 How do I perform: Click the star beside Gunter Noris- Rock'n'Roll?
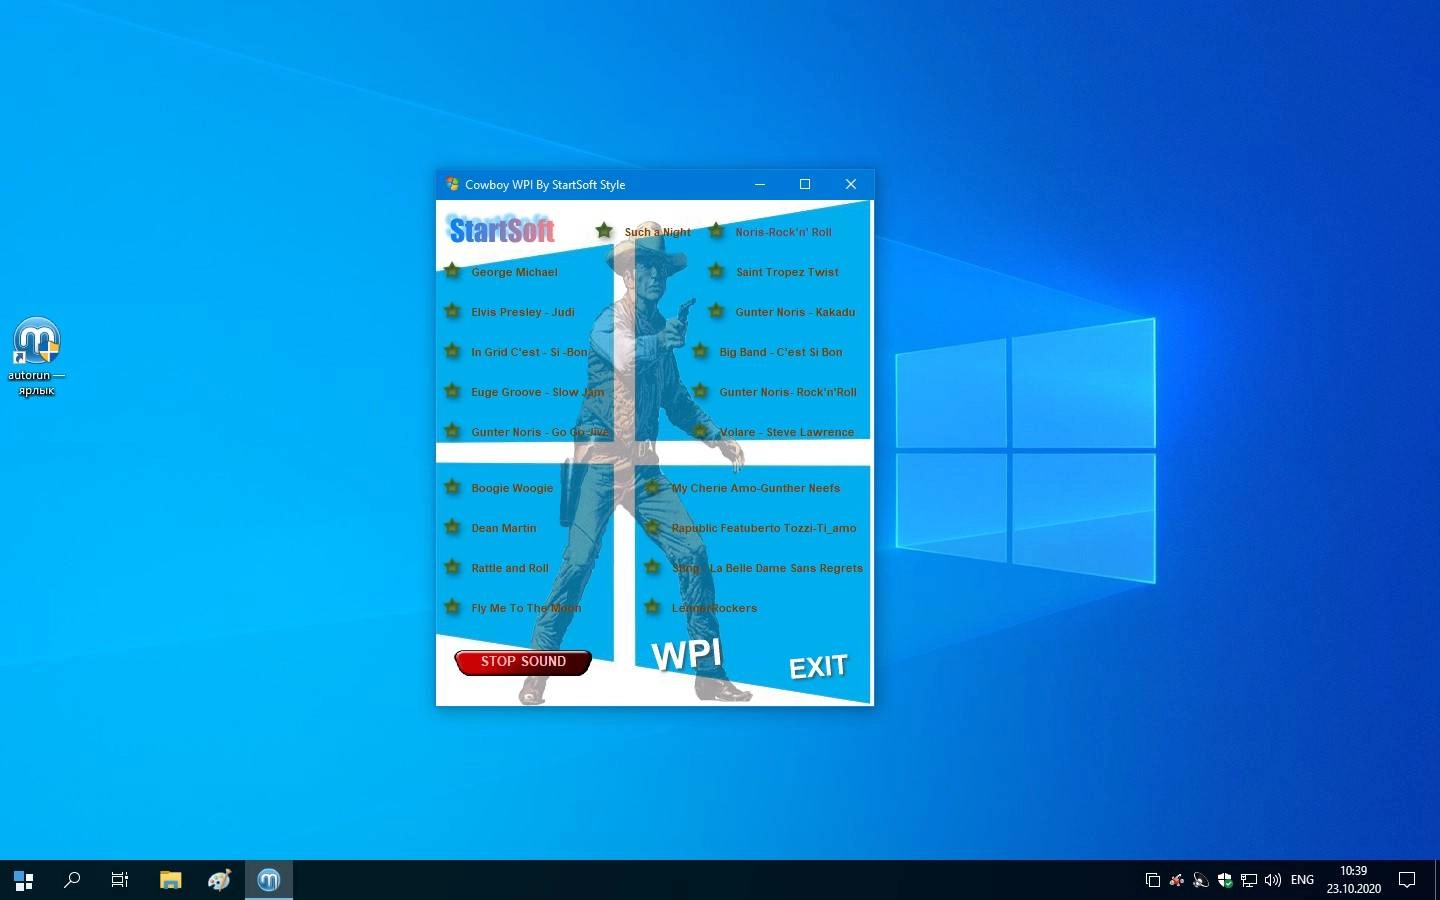[700, 391]
